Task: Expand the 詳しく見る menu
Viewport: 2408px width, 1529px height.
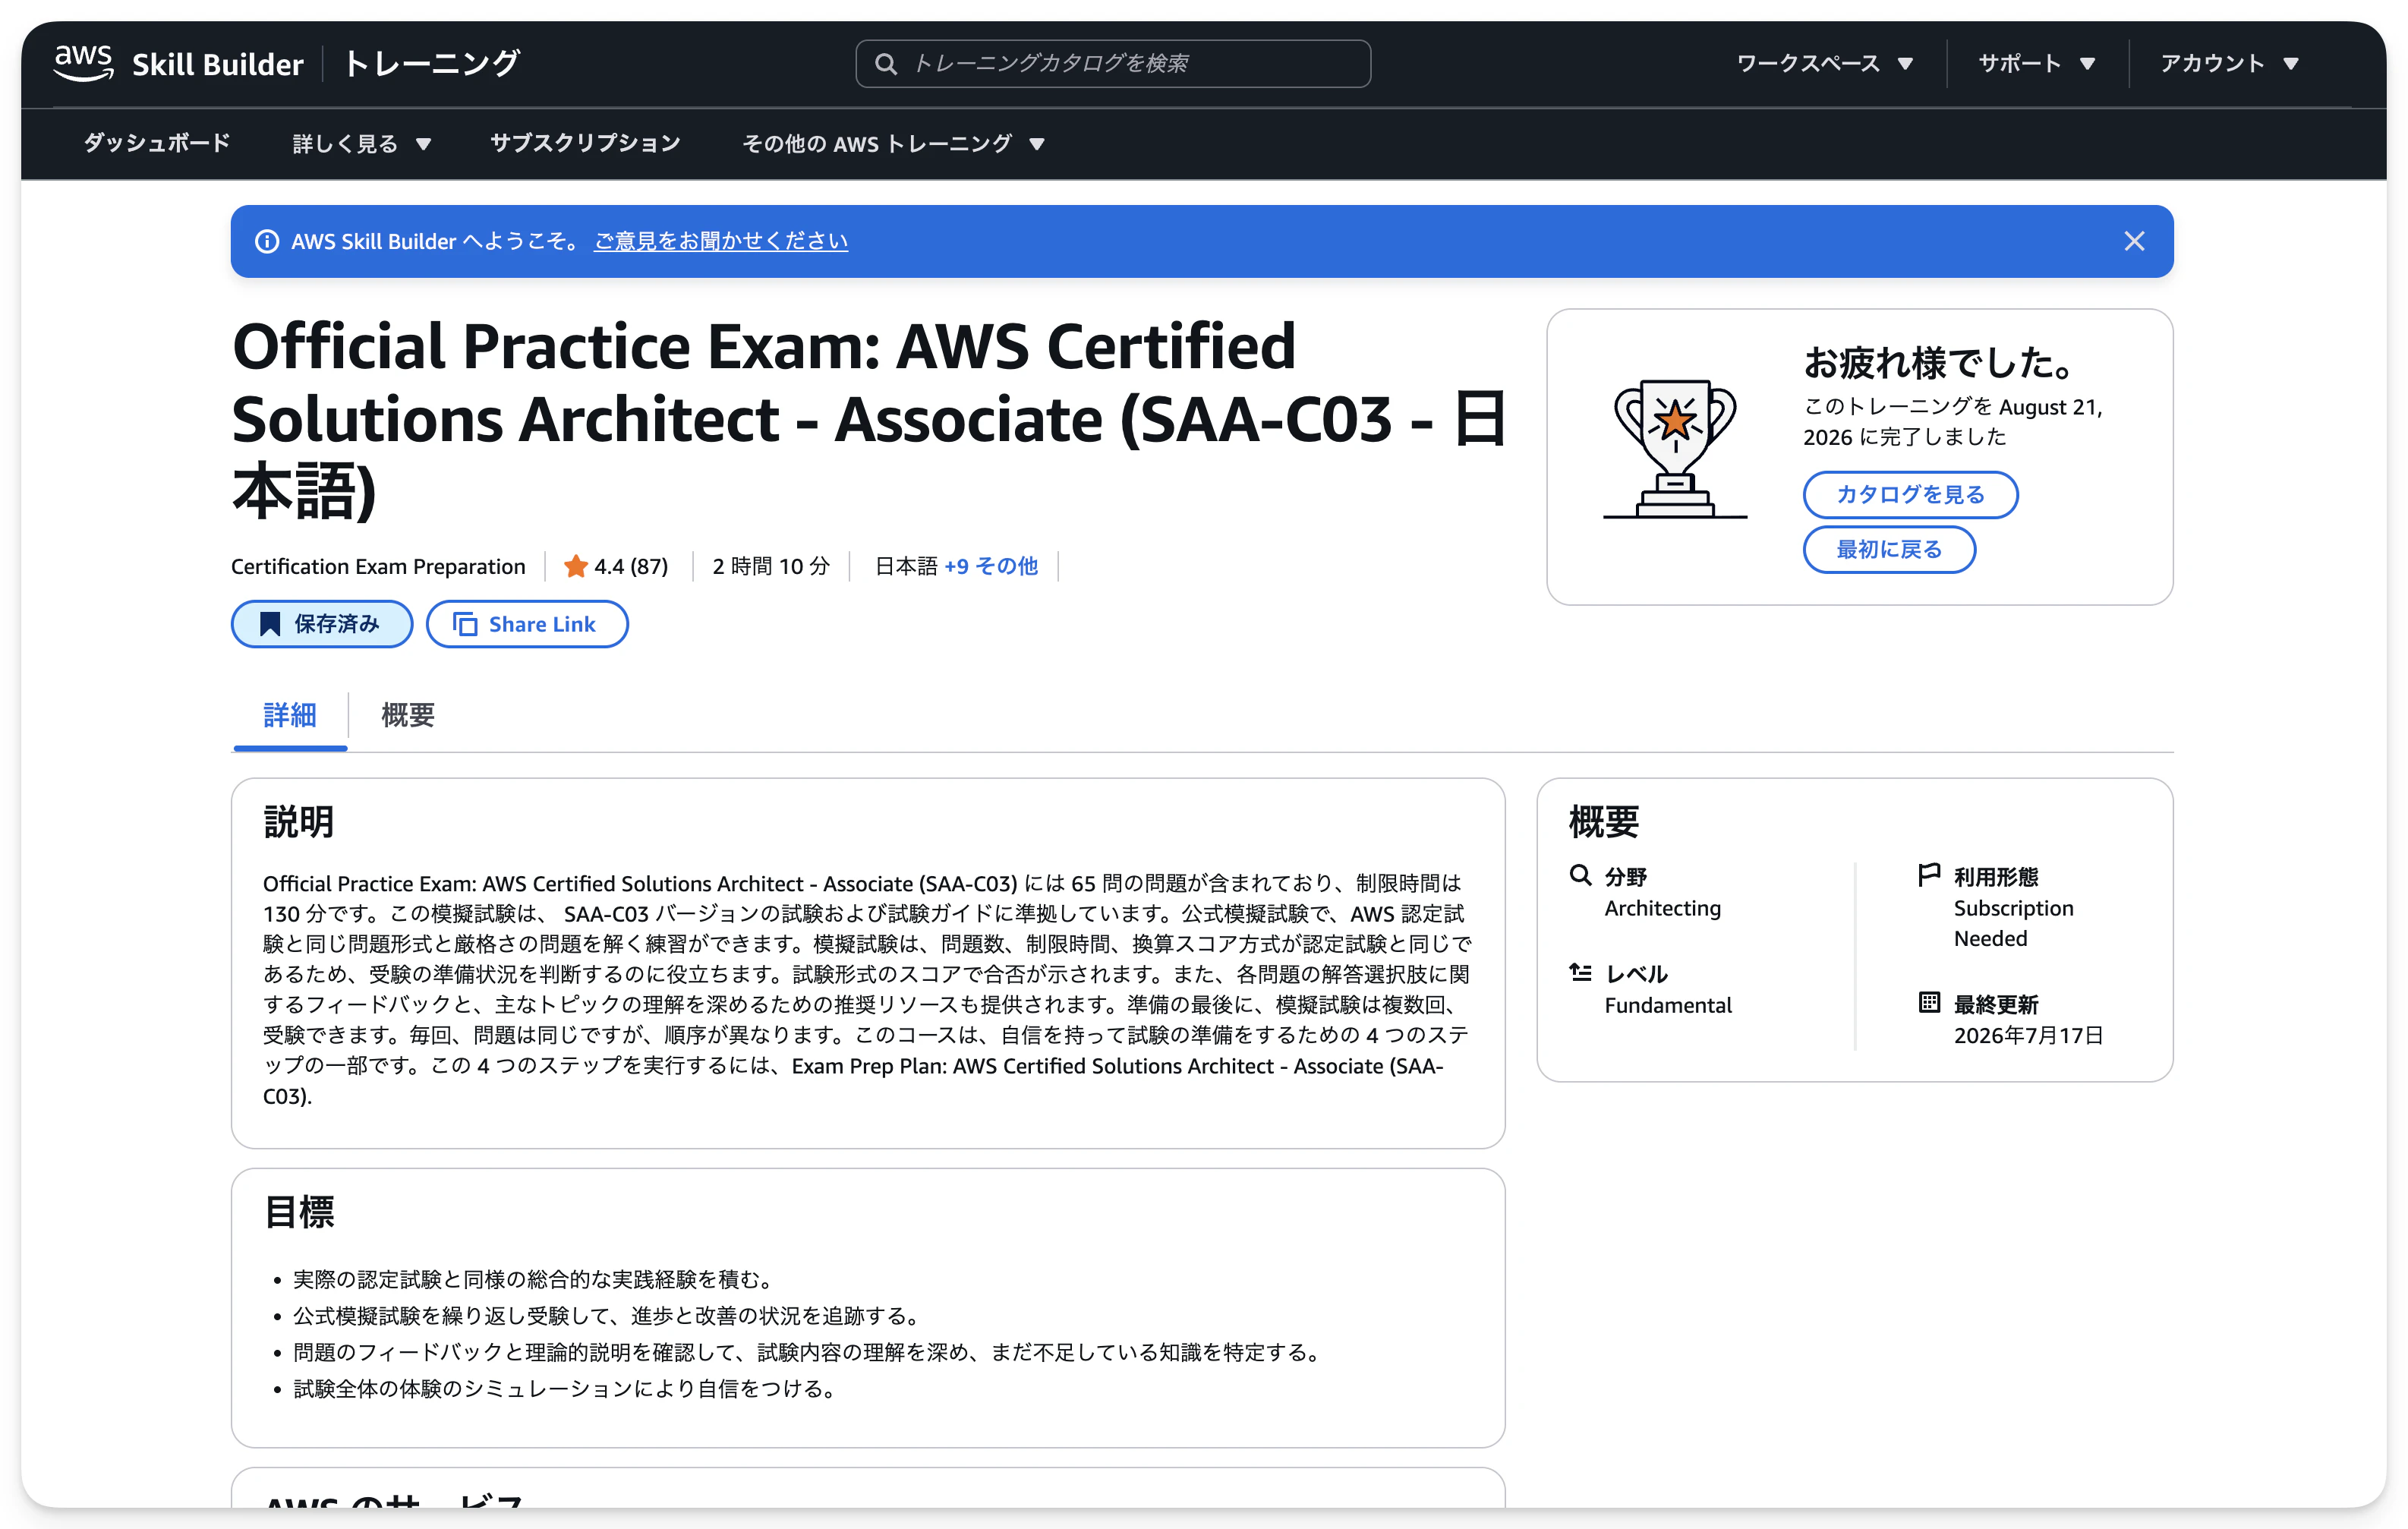Action: pyautogui.click(x=361, y=144)
